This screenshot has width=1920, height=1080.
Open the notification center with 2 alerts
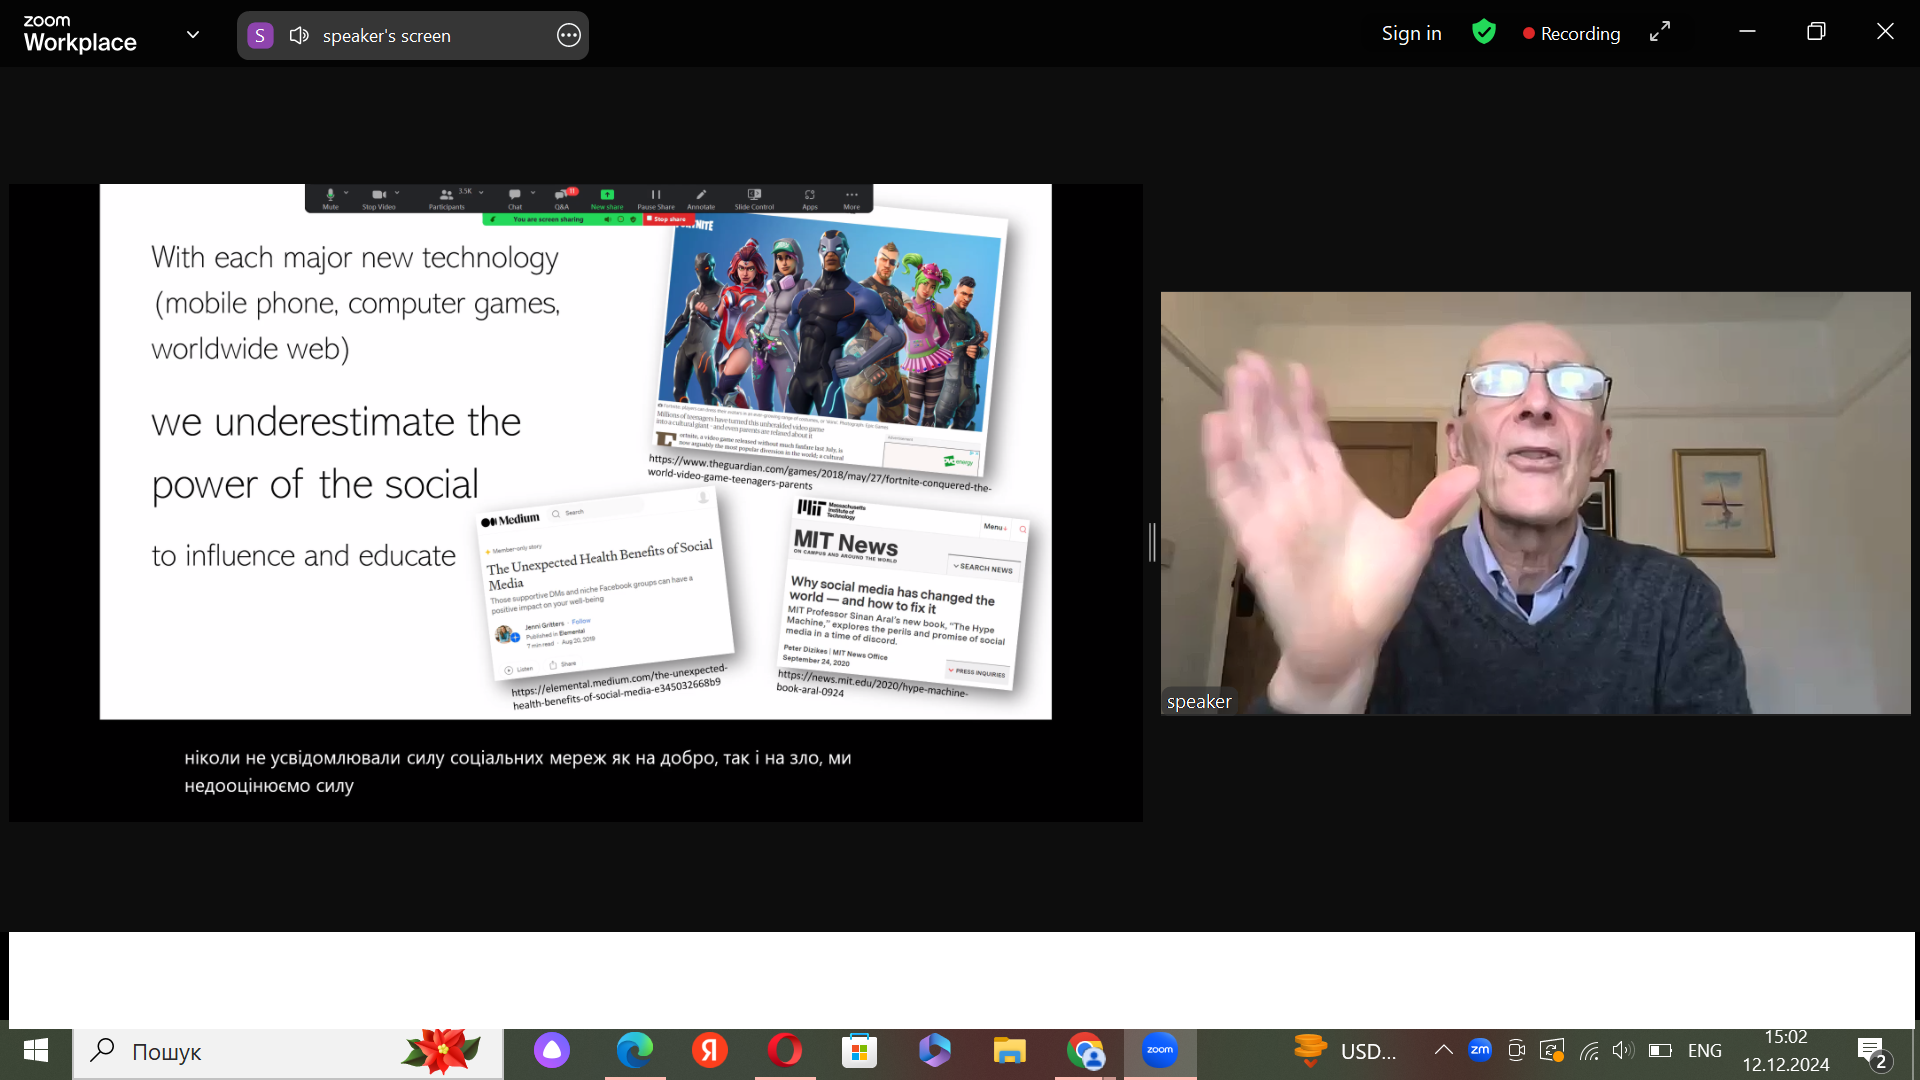pos(1873,1052)
